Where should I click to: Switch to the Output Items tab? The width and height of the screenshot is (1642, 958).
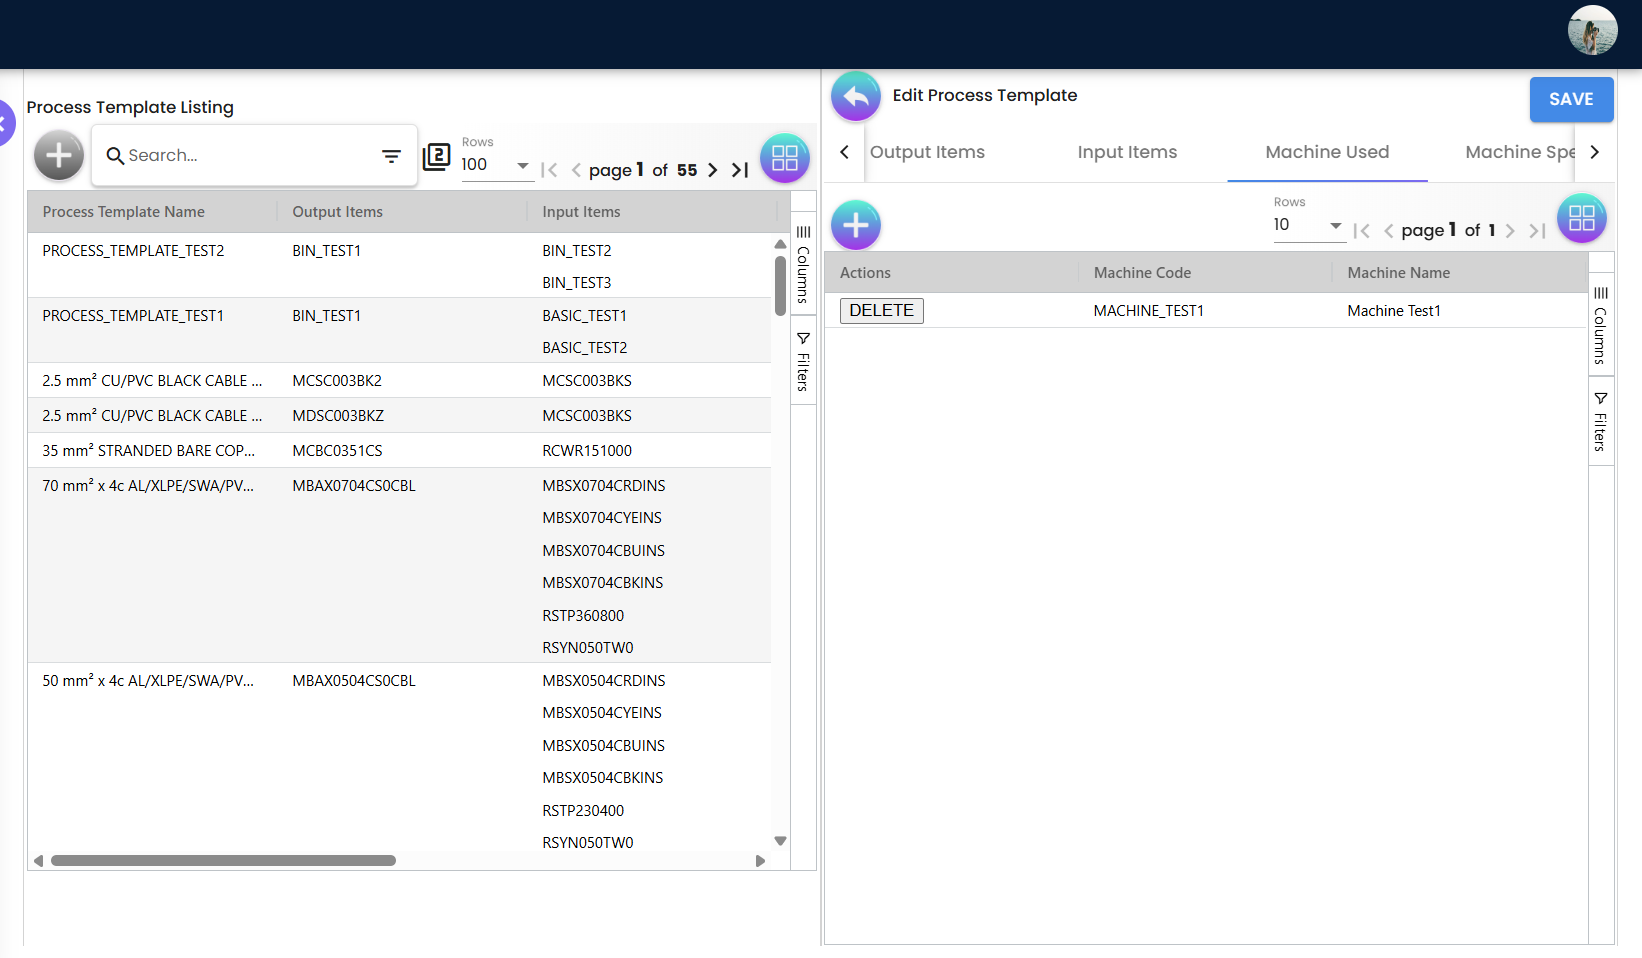(927, 152)
